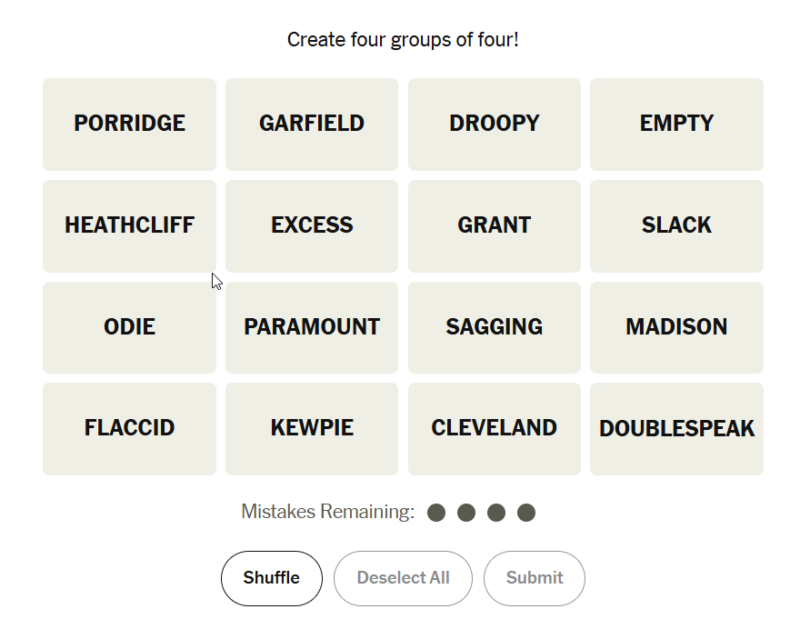
Task: Choose the ODIE tile
Action: point(130,328)
